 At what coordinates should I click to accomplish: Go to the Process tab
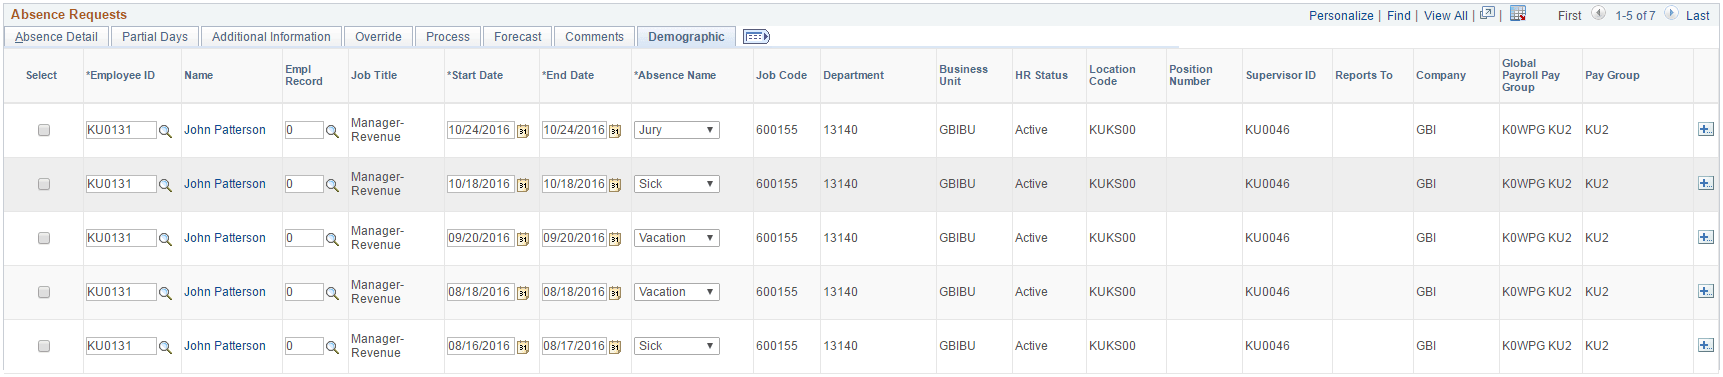pyautogui.click(x=448, y=37)
